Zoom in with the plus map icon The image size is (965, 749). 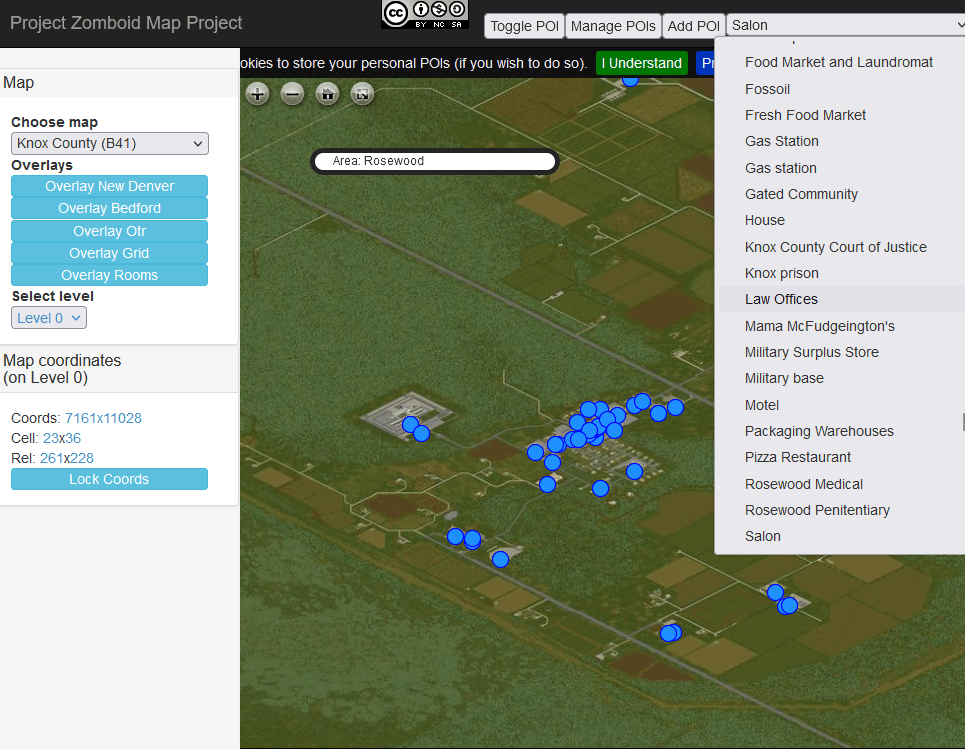(257, 94)
